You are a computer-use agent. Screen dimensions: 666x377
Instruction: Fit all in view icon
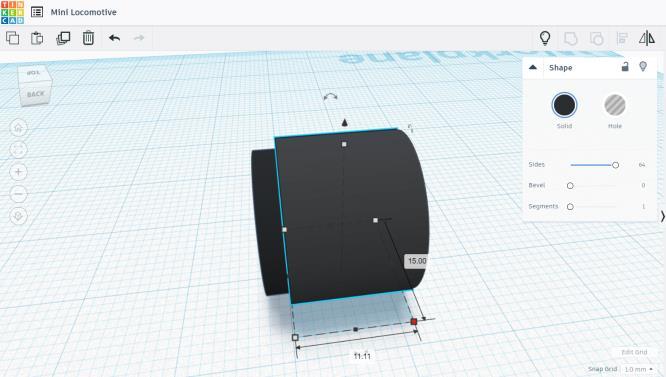18,149
